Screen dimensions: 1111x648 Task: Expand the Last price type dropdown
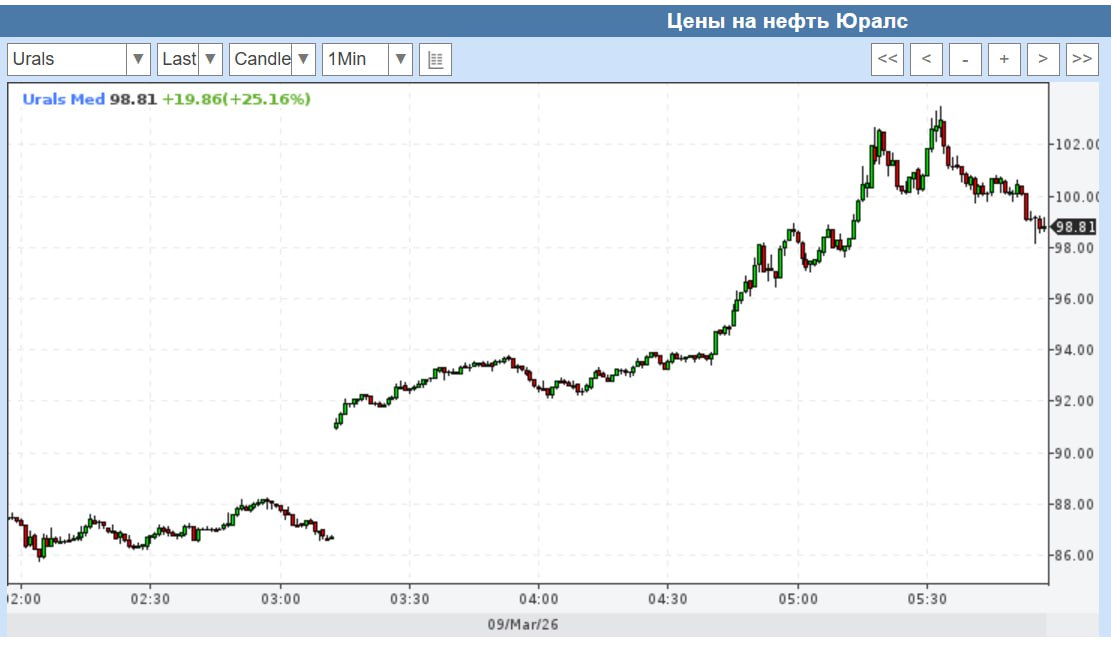tap(211, 59)
